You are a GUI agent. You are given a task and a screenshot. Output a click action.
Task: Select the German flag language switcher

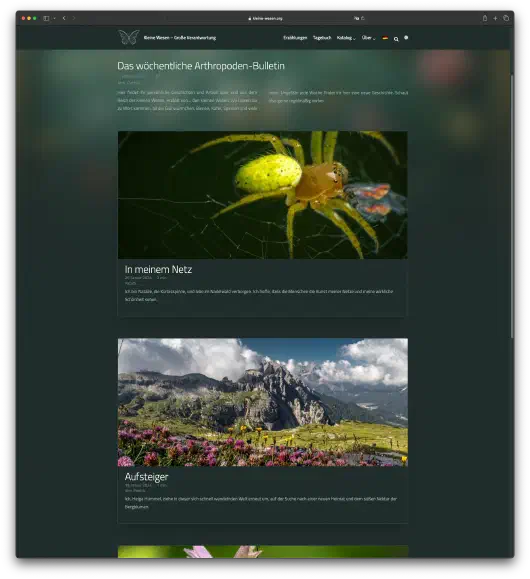coord(385,38)
